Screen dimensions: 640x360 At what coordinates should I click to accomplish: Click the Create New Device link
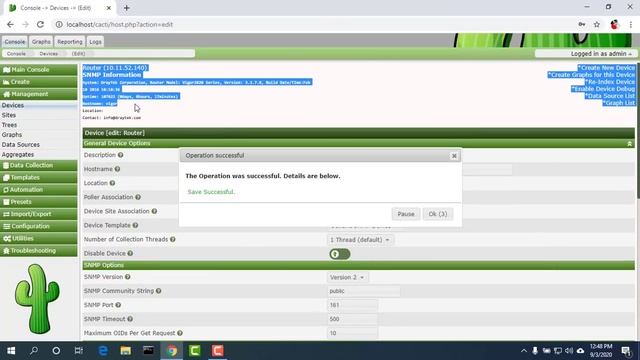point(606,68)
